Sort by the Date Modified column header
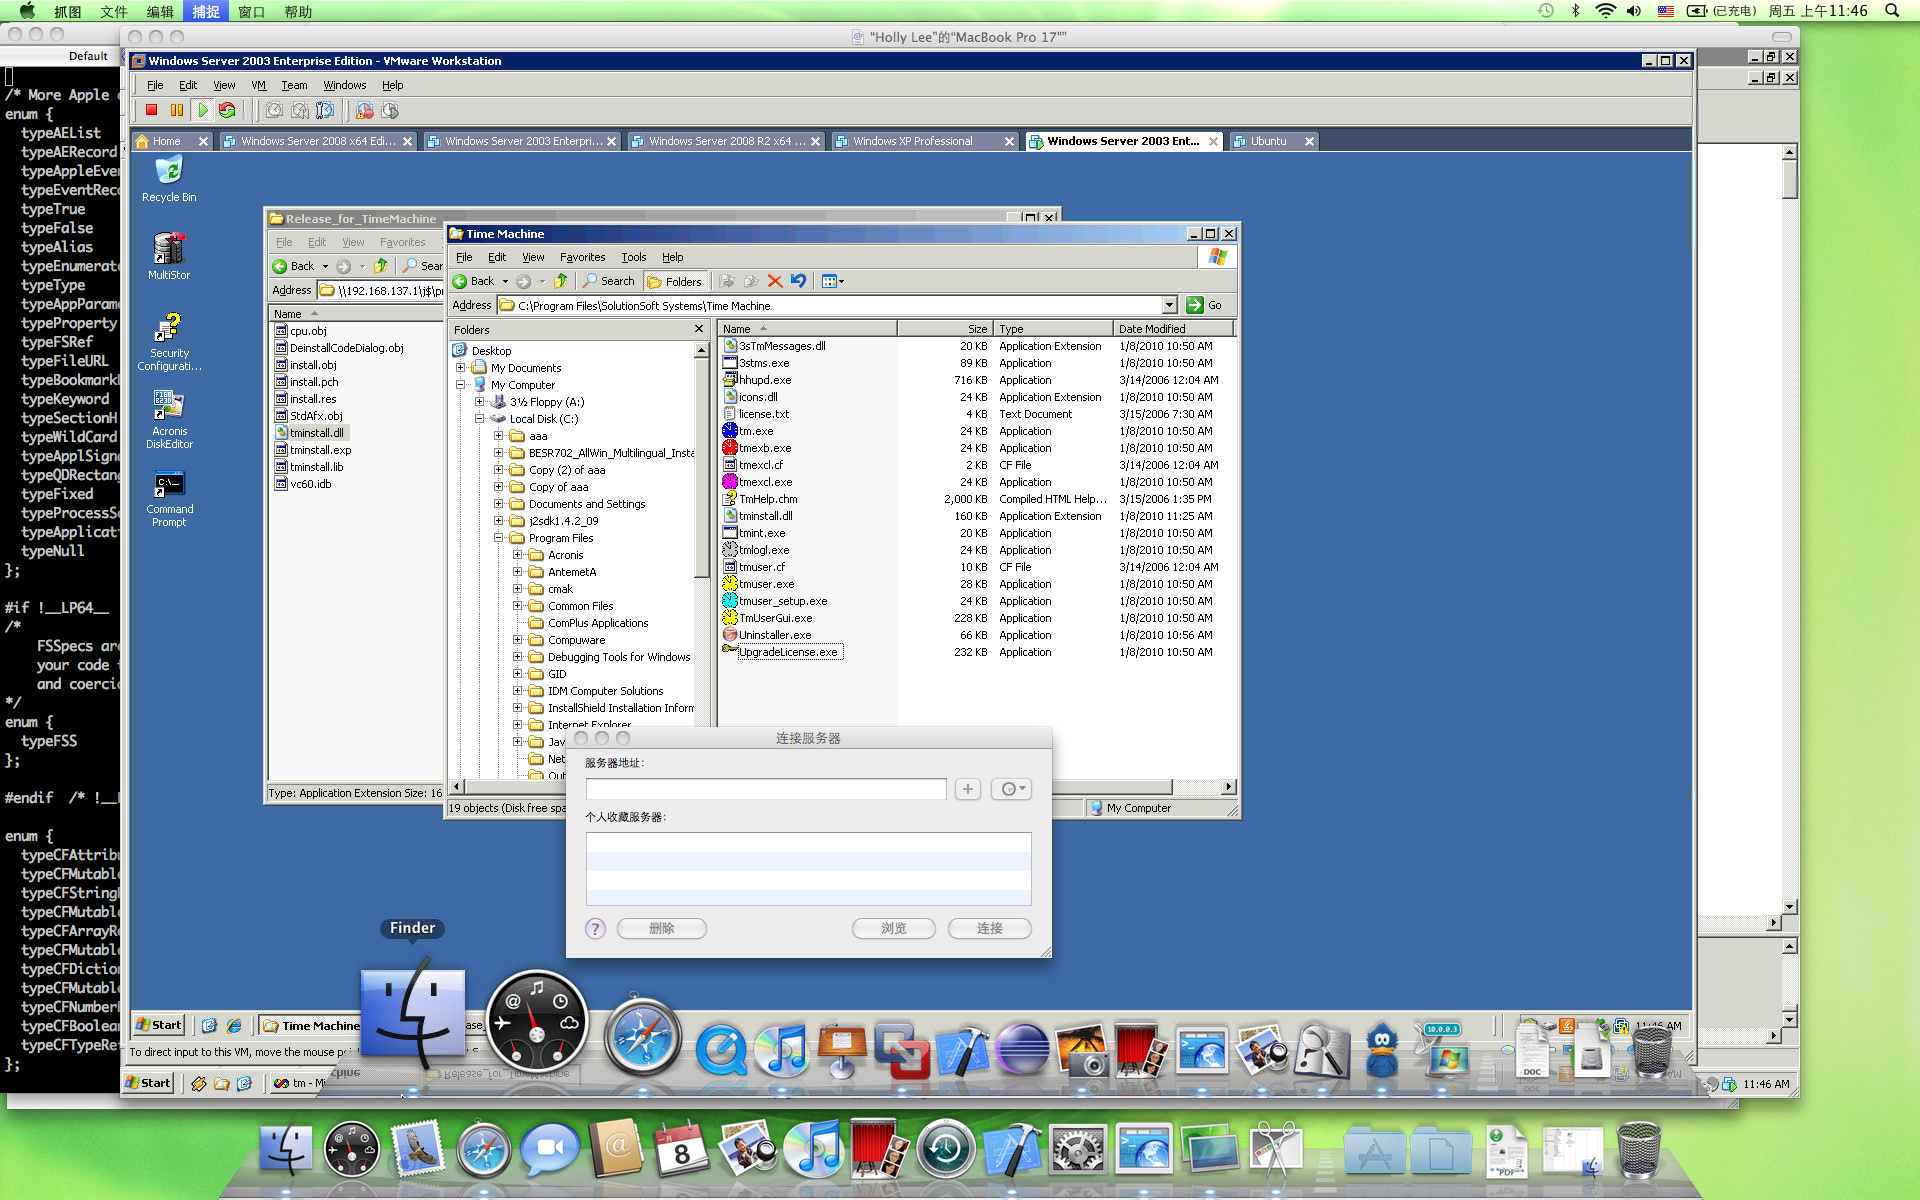1920x1200 pixels. 1172,329
